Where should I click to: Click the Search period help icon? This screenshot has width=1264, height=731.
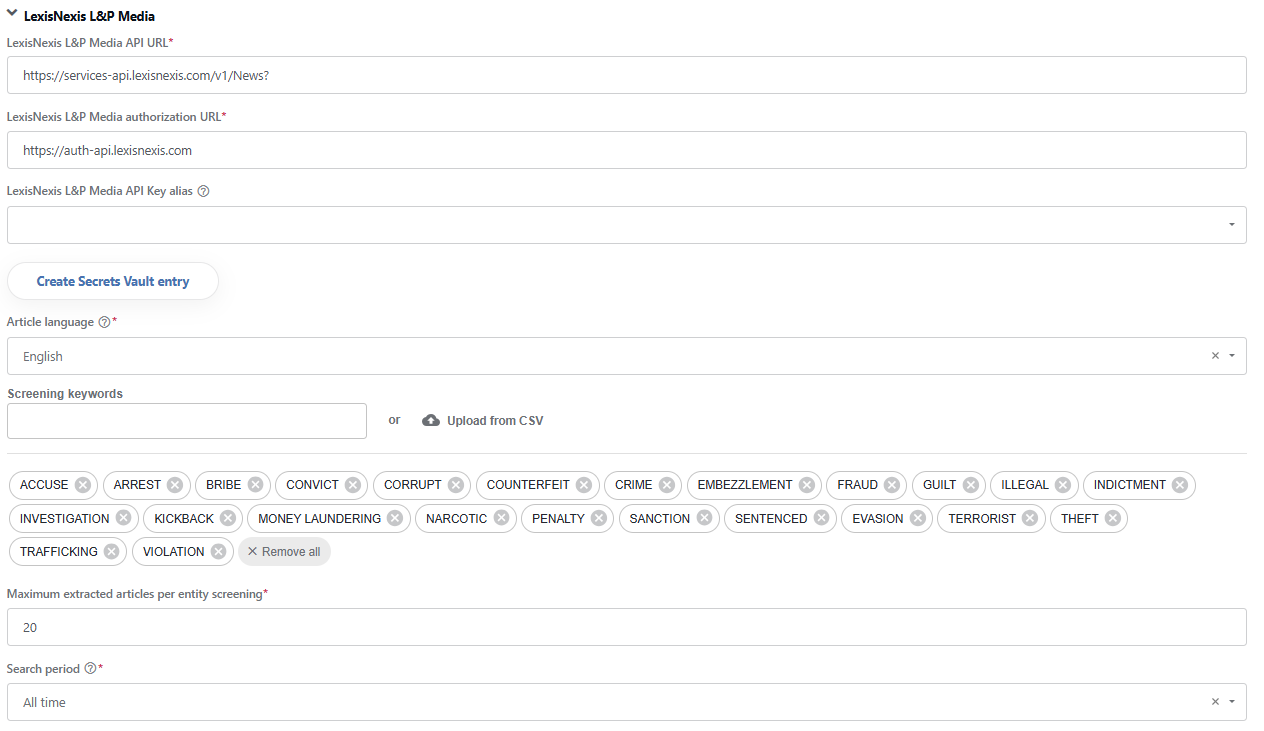tap(91, 668)
